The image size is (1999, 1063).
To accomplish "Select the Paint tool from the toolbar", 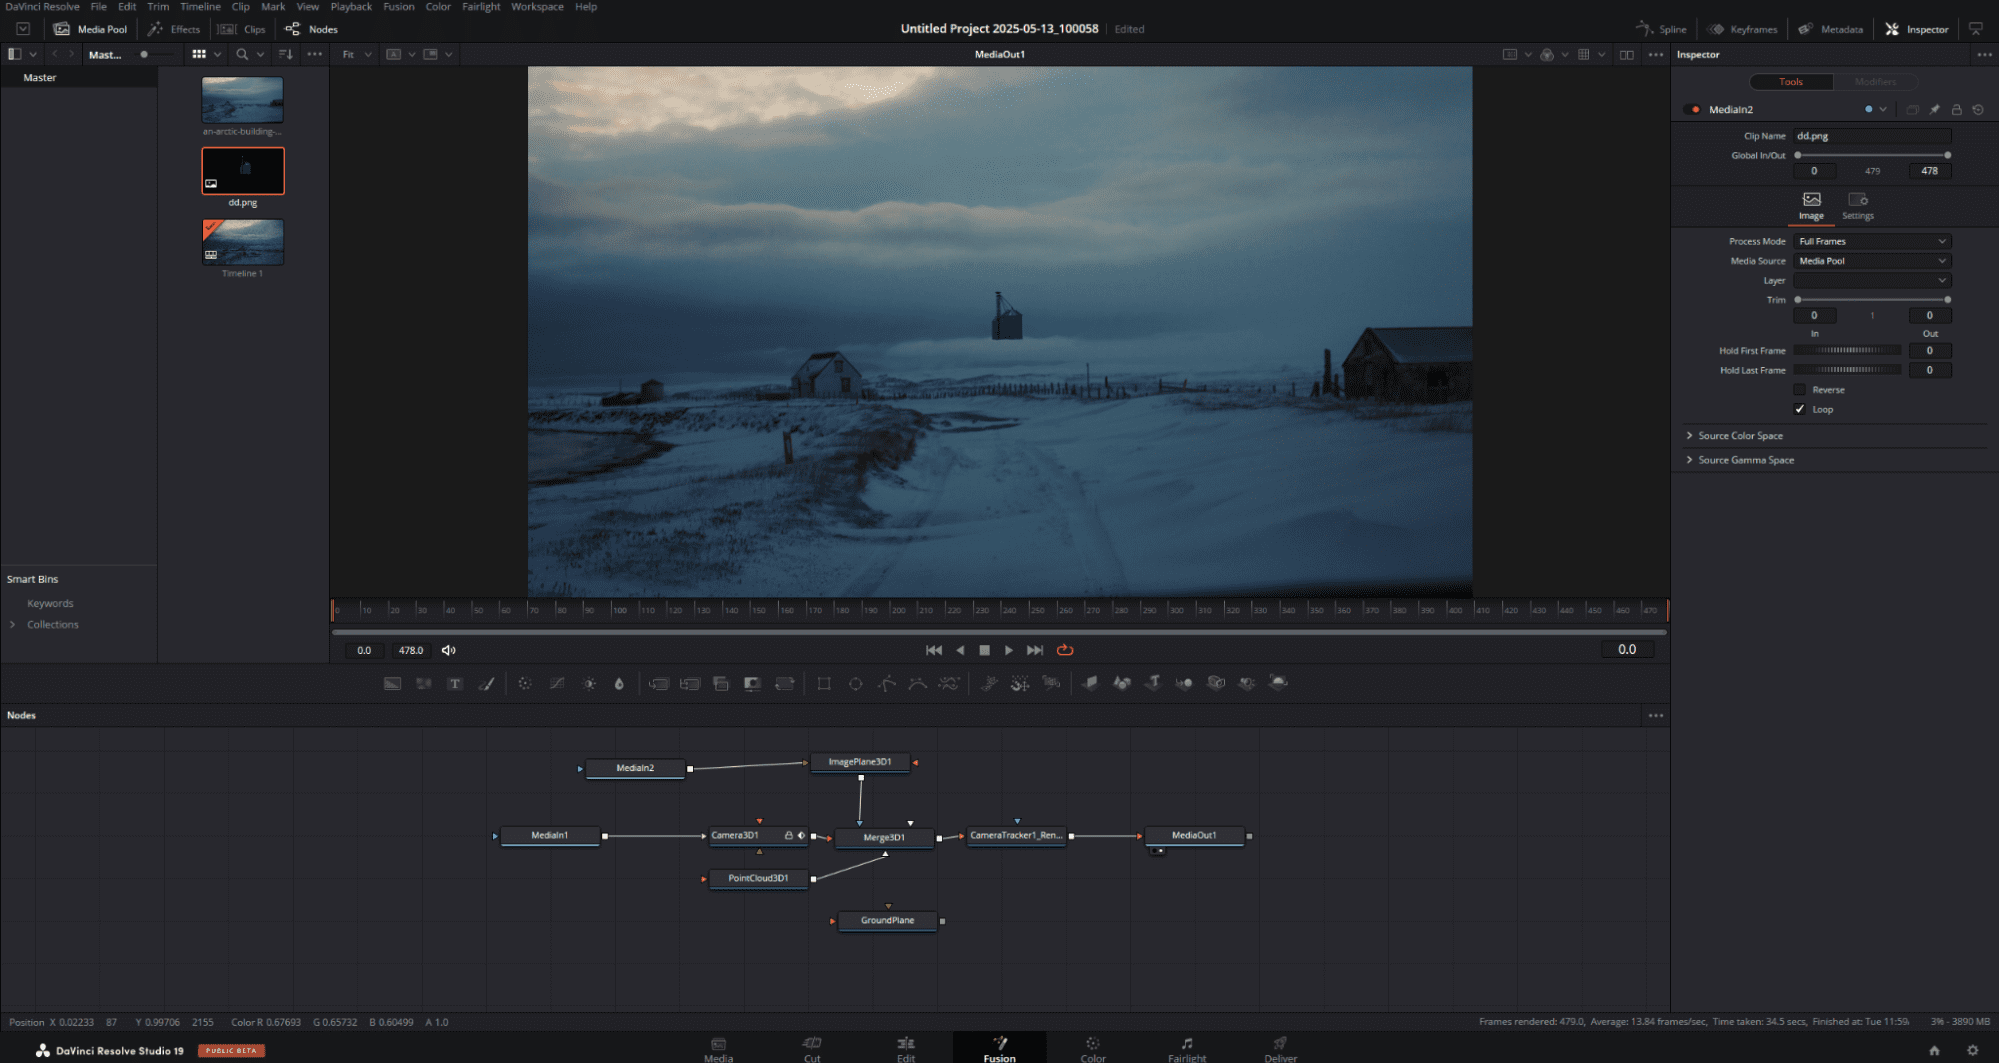I will [x=488, y=683].
